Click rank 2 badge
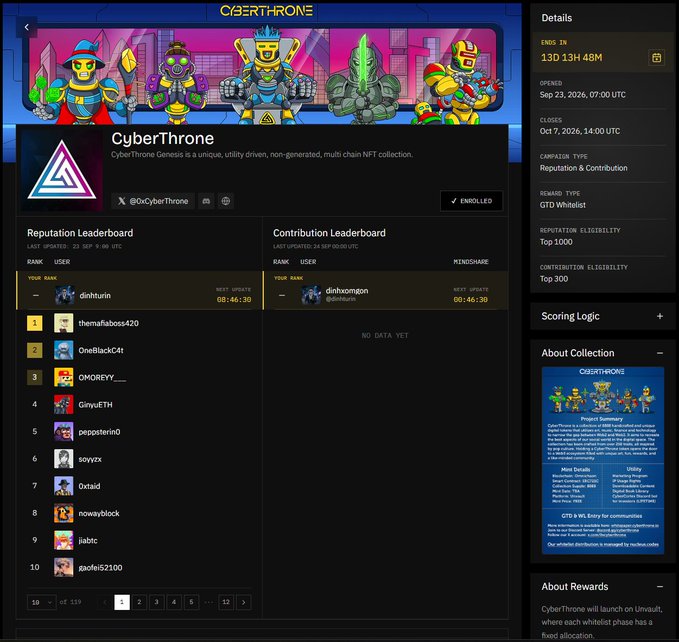 pyautogui.click(x=35, y=350)
